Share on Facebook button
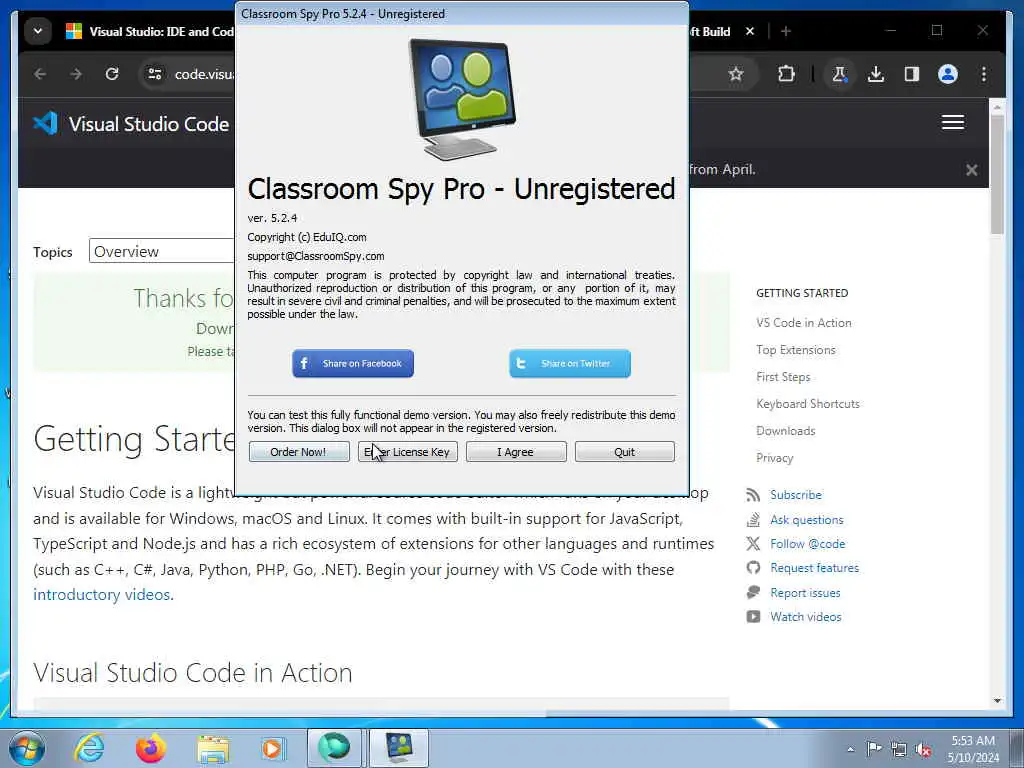 [353, 364]
